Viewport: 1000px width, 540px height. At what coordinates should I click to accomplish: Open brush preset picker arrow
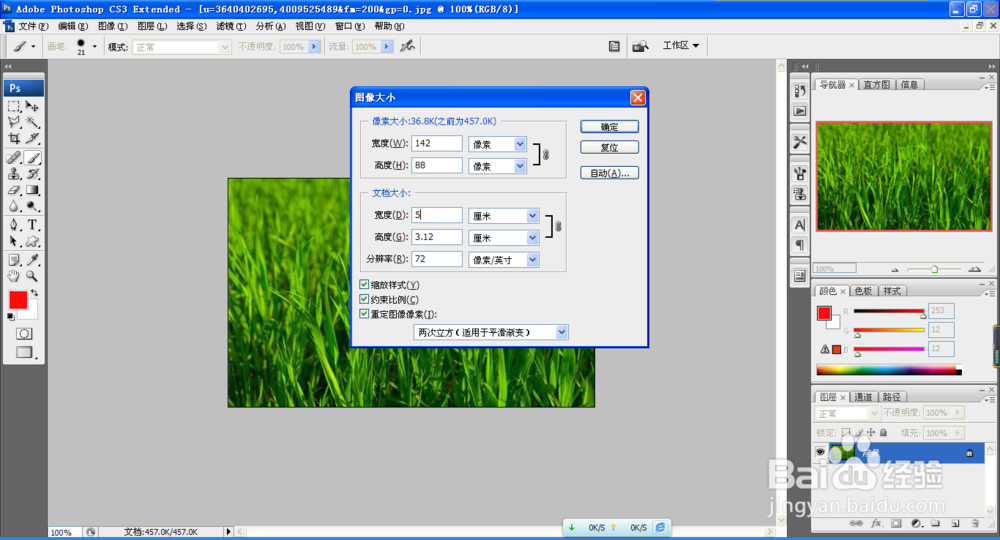click(x=94, y=46)
